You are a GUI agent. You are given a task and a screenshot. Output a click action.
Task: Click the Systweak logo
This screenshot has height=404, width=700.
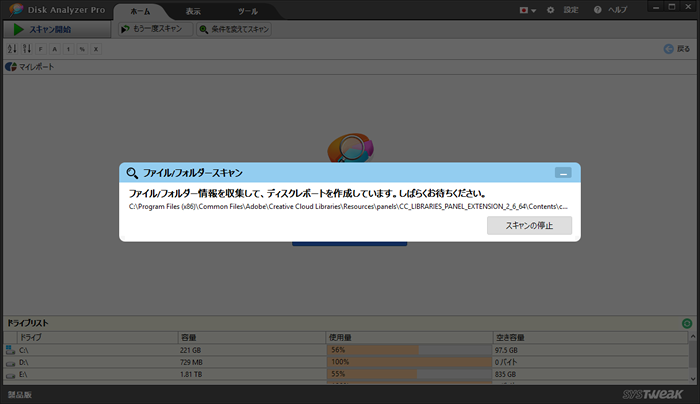(x=652, y=394)
